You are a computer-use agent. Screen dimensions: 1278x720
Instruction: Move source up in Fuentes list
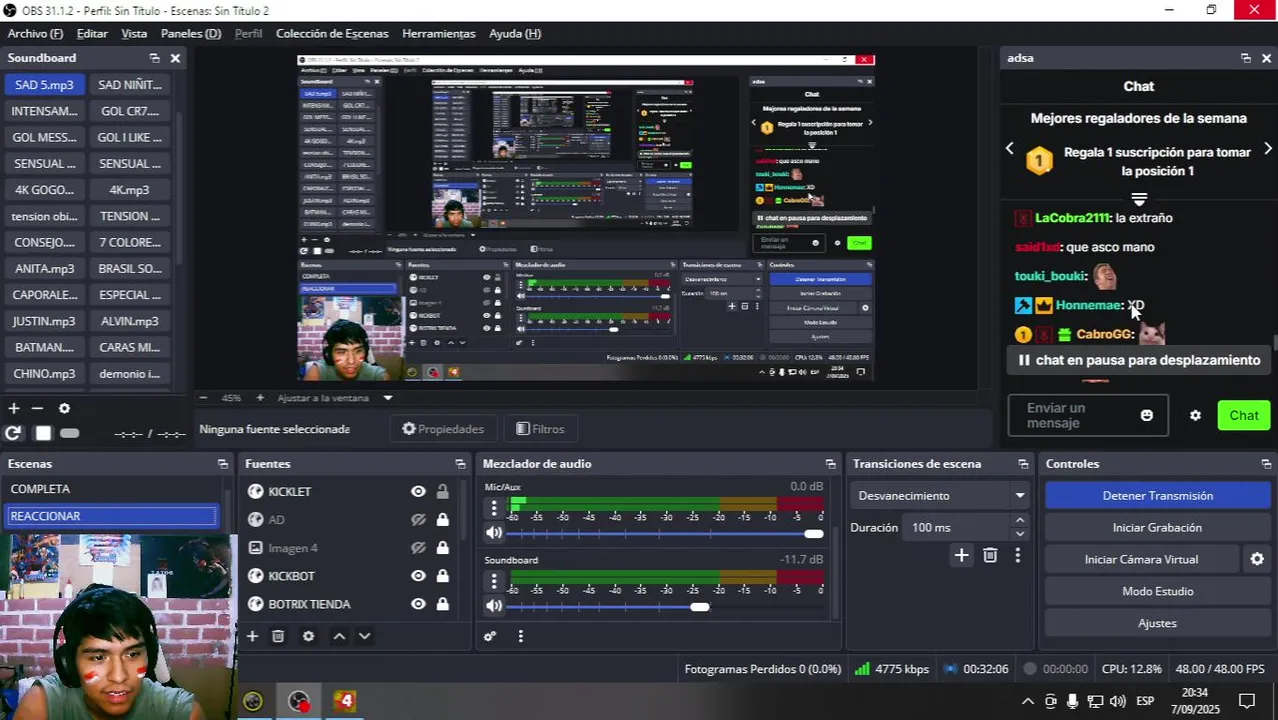pos(339,636)
